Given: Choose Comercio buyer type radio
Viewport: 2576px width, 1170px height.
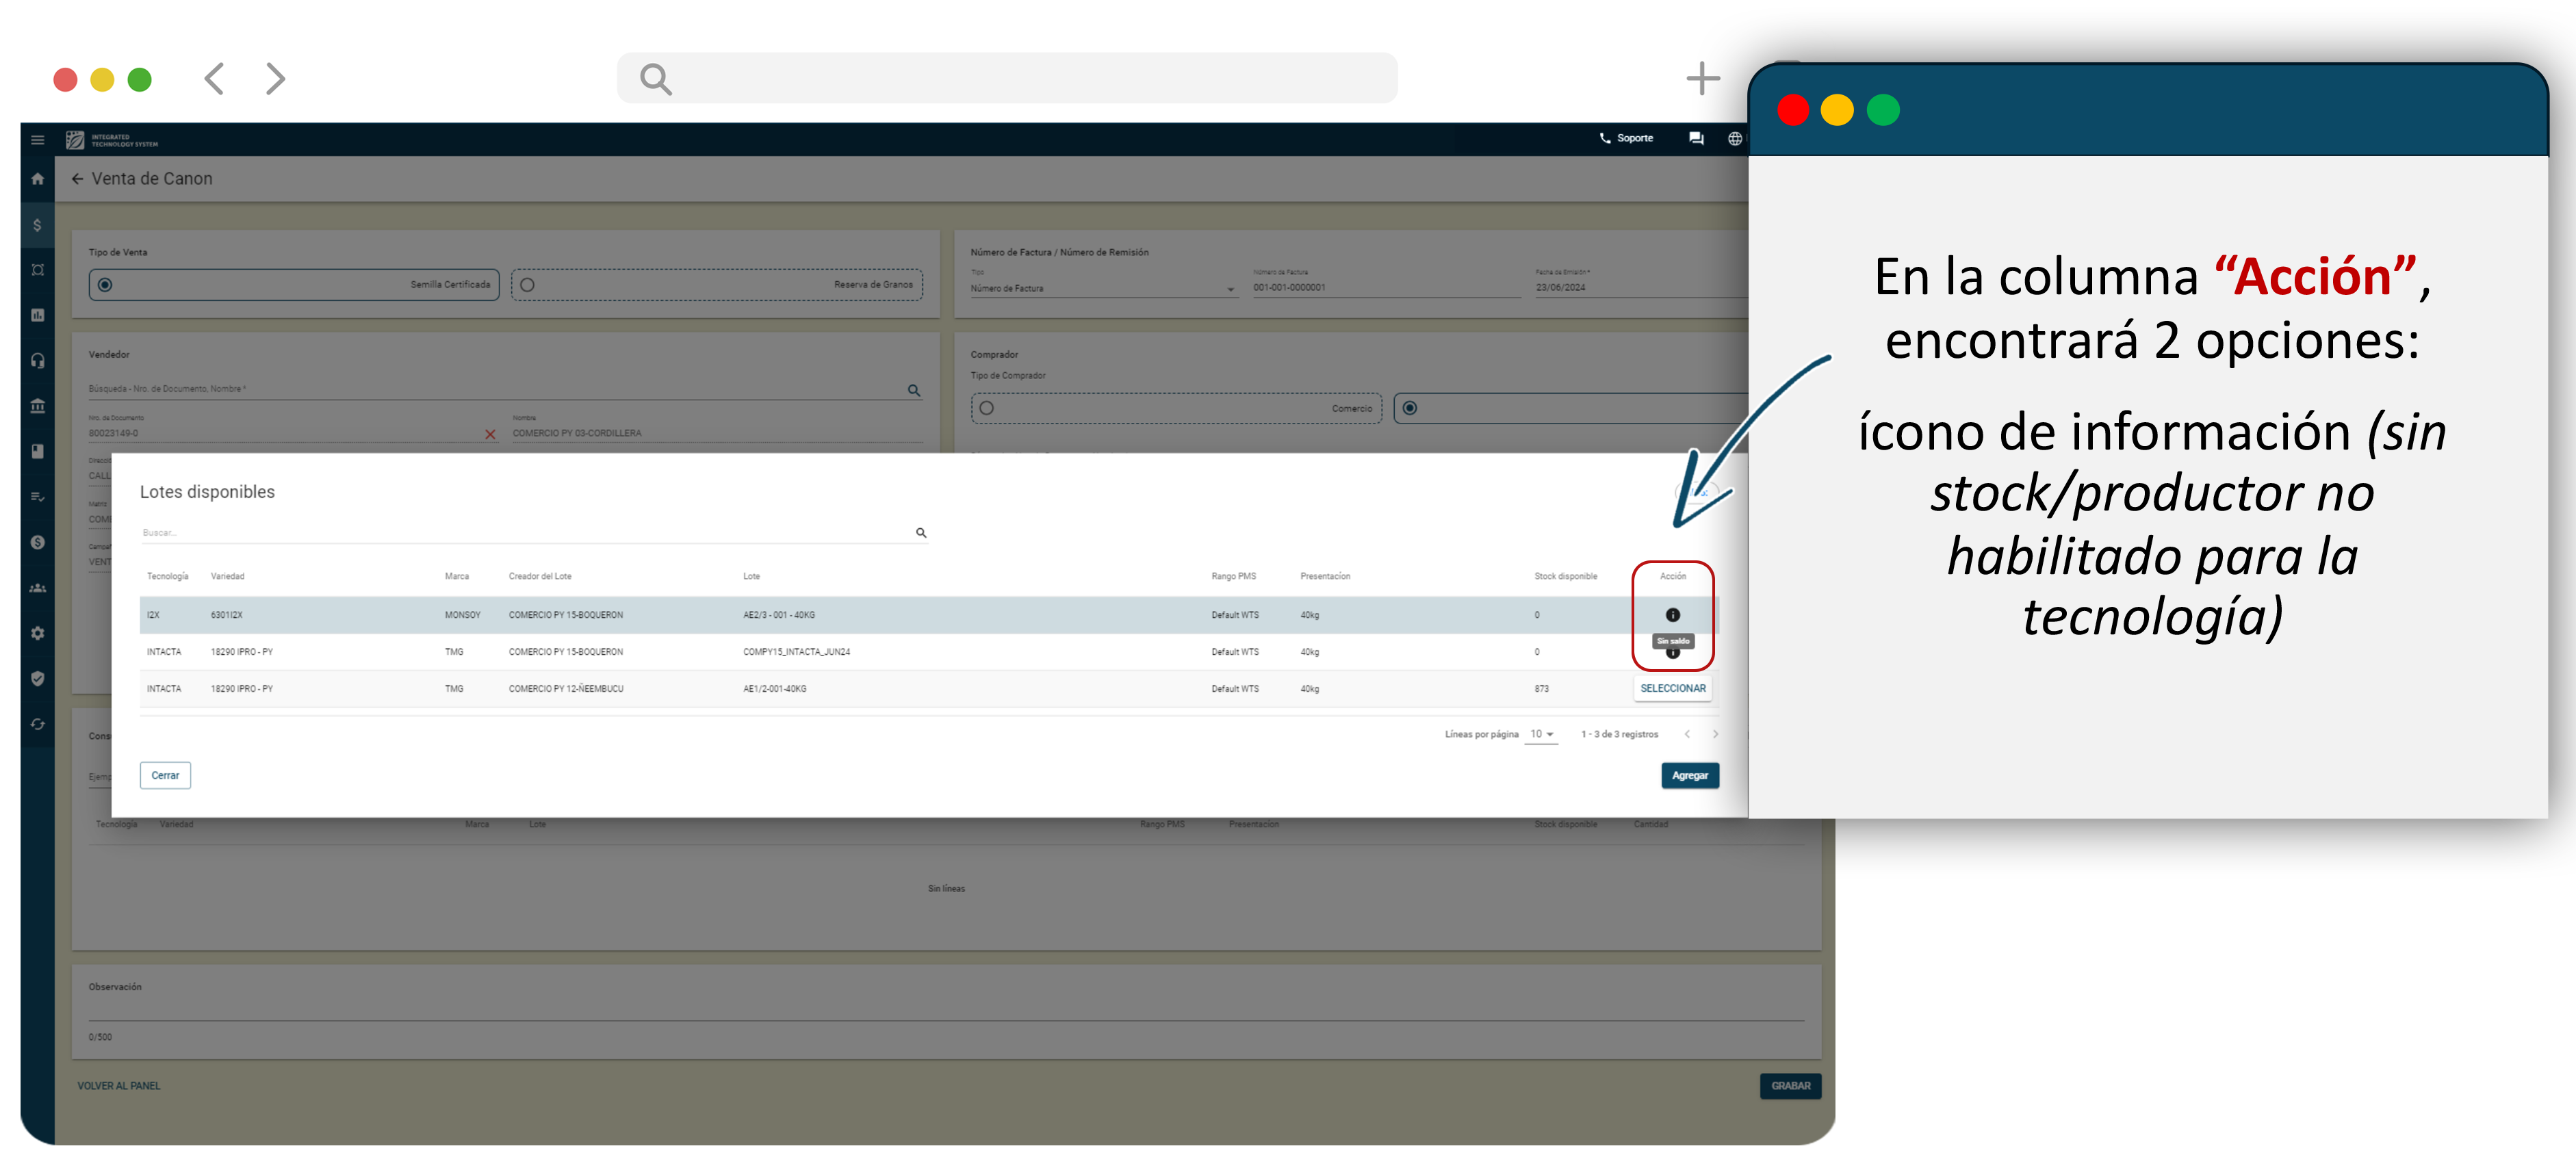Looking at the screenshot, I should click(987, 408).
